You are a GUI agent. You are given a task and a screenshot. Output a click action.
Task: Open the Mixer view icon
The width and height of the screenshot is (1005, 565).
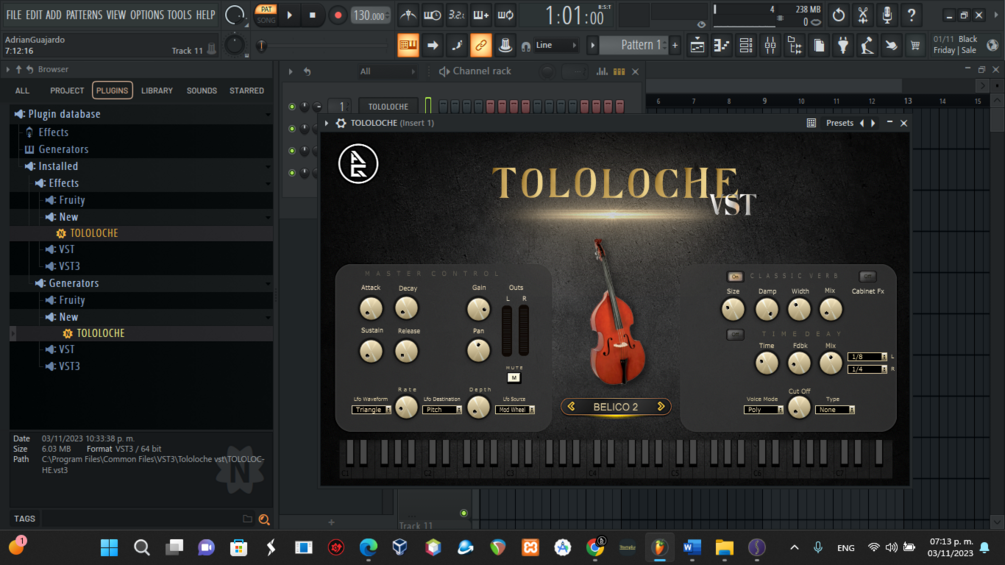pyautogui.click(x=770, y=45)
